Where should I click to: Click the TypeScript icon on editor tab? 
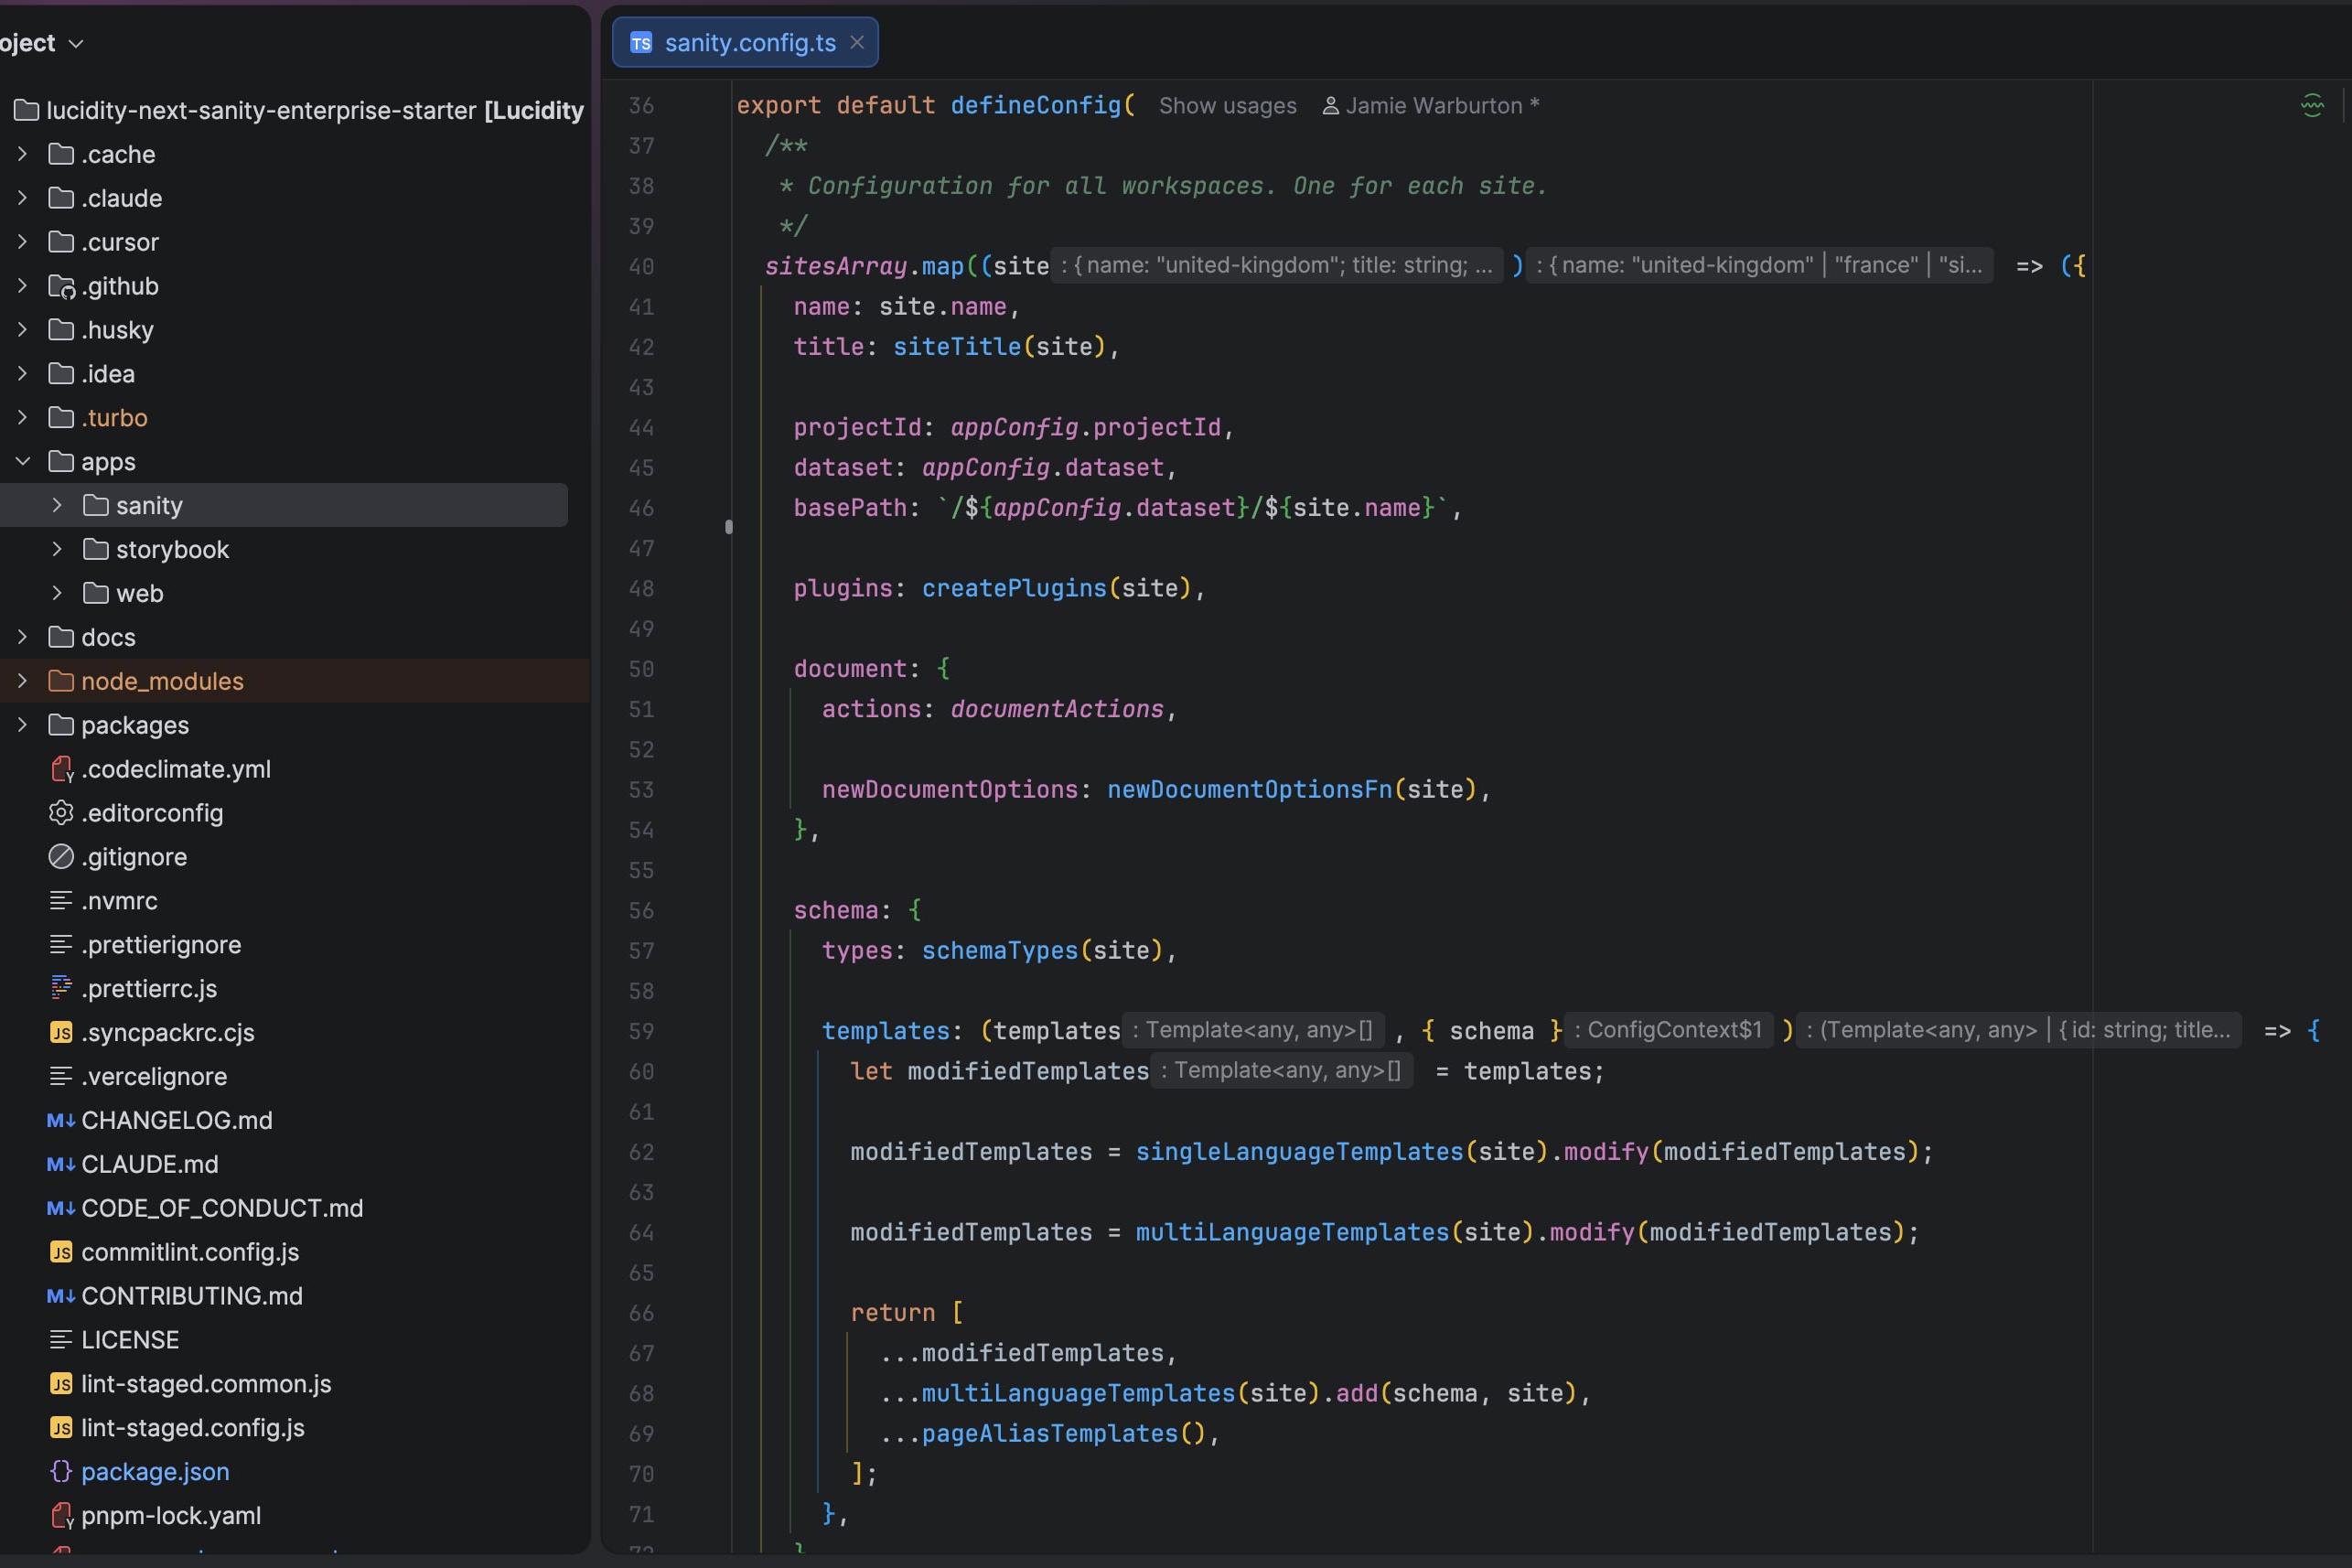641,42
